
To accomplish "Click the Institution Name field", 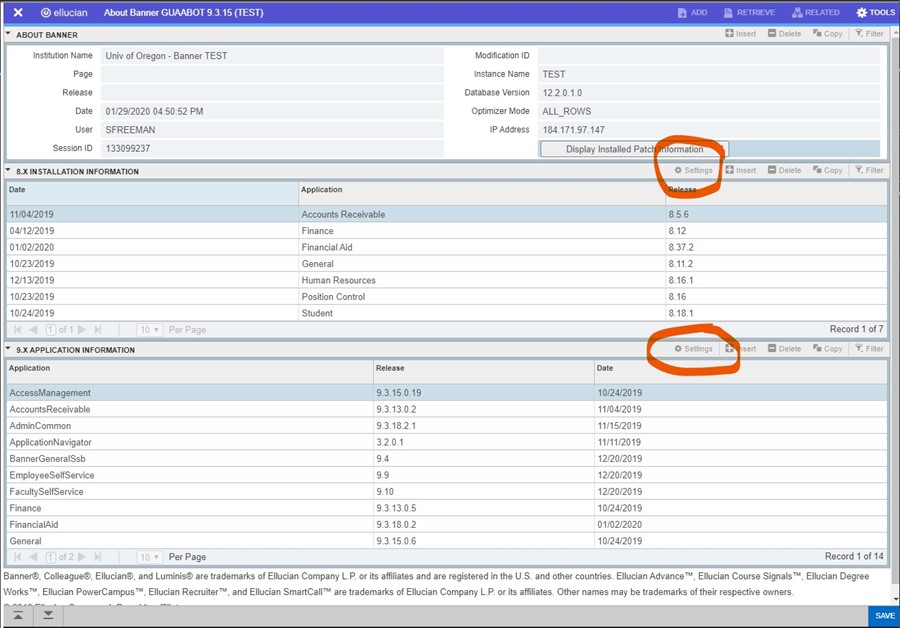I will pyautogui.click(x=272, y=56).
